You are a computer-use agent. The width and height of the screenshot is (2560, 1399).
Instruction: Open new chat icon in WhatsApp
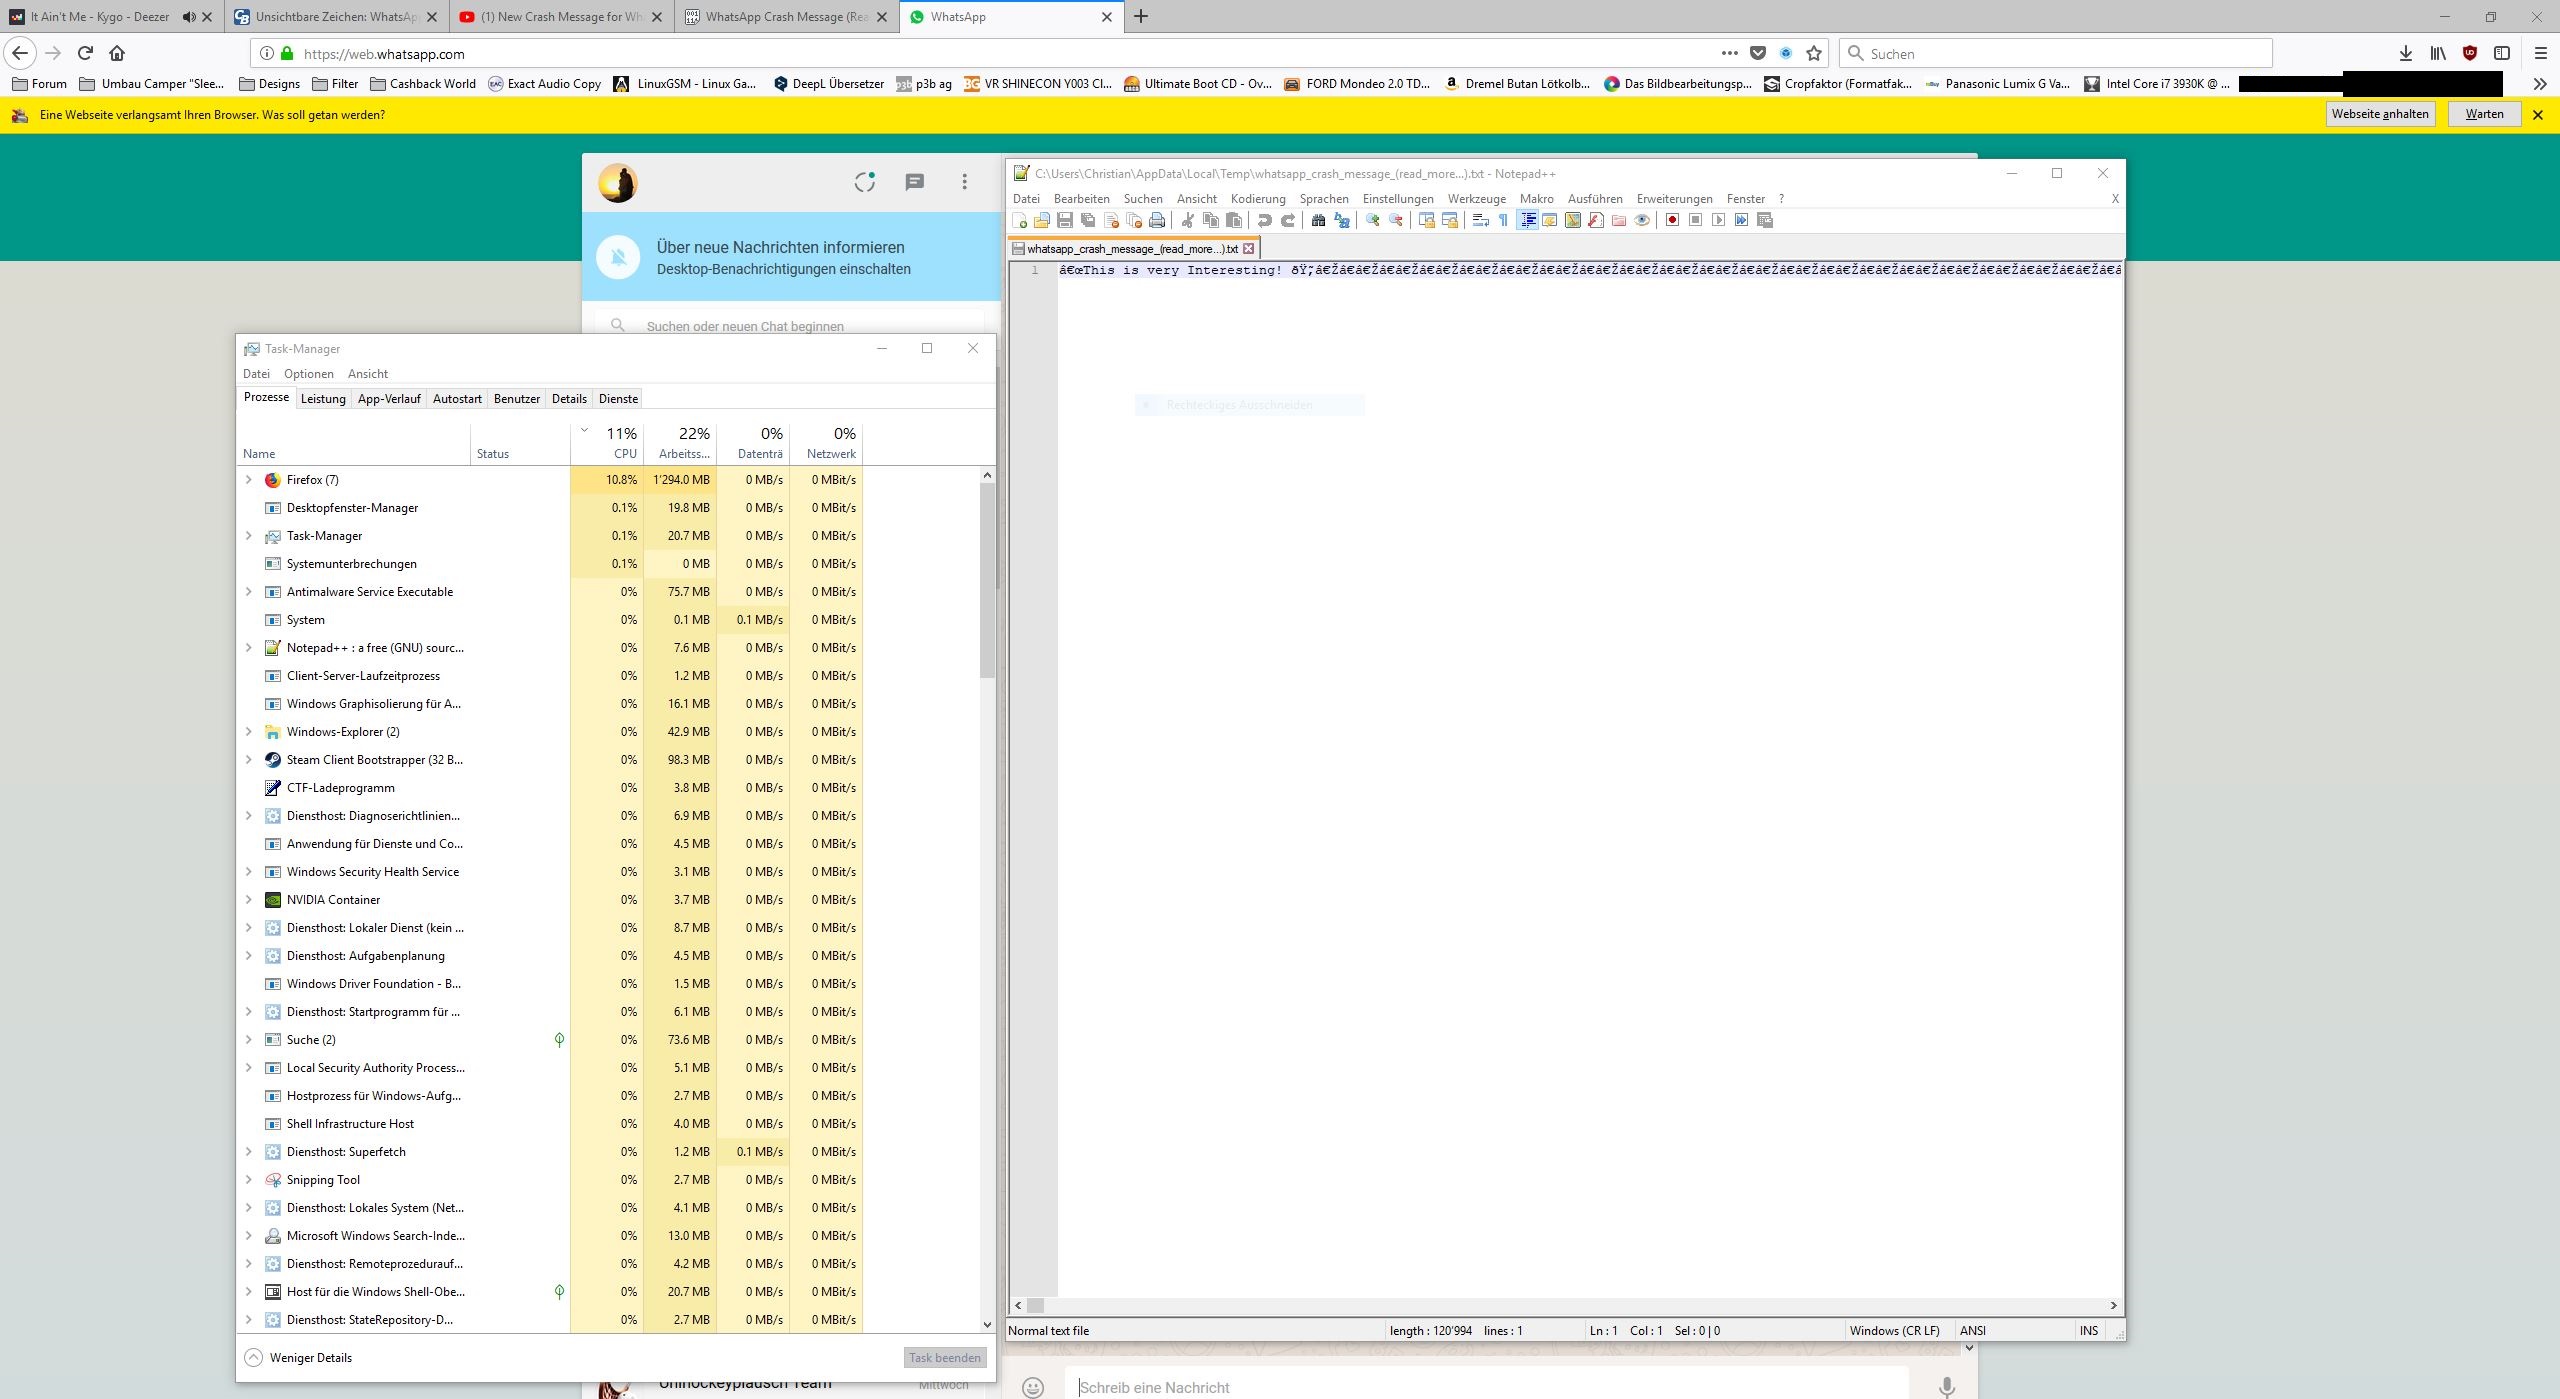(914, 182)
